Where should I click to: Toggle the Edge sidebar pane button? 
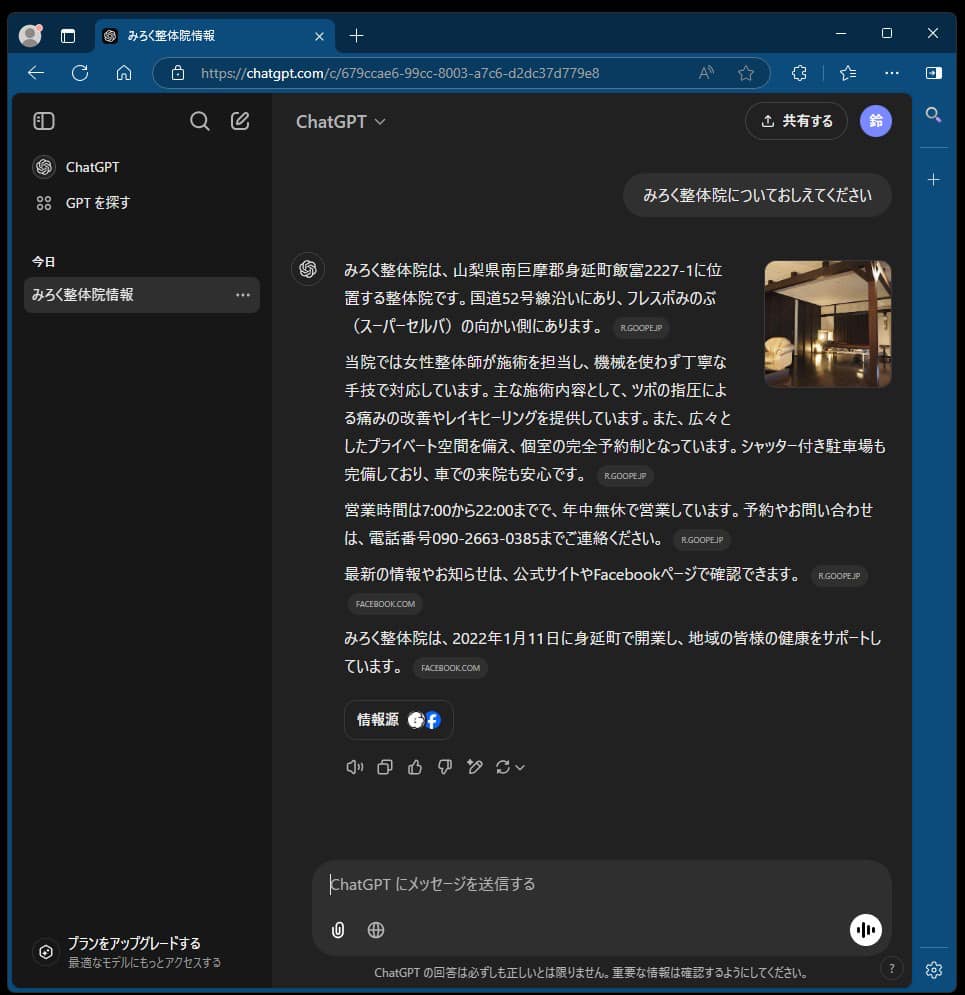coord(933,73)
